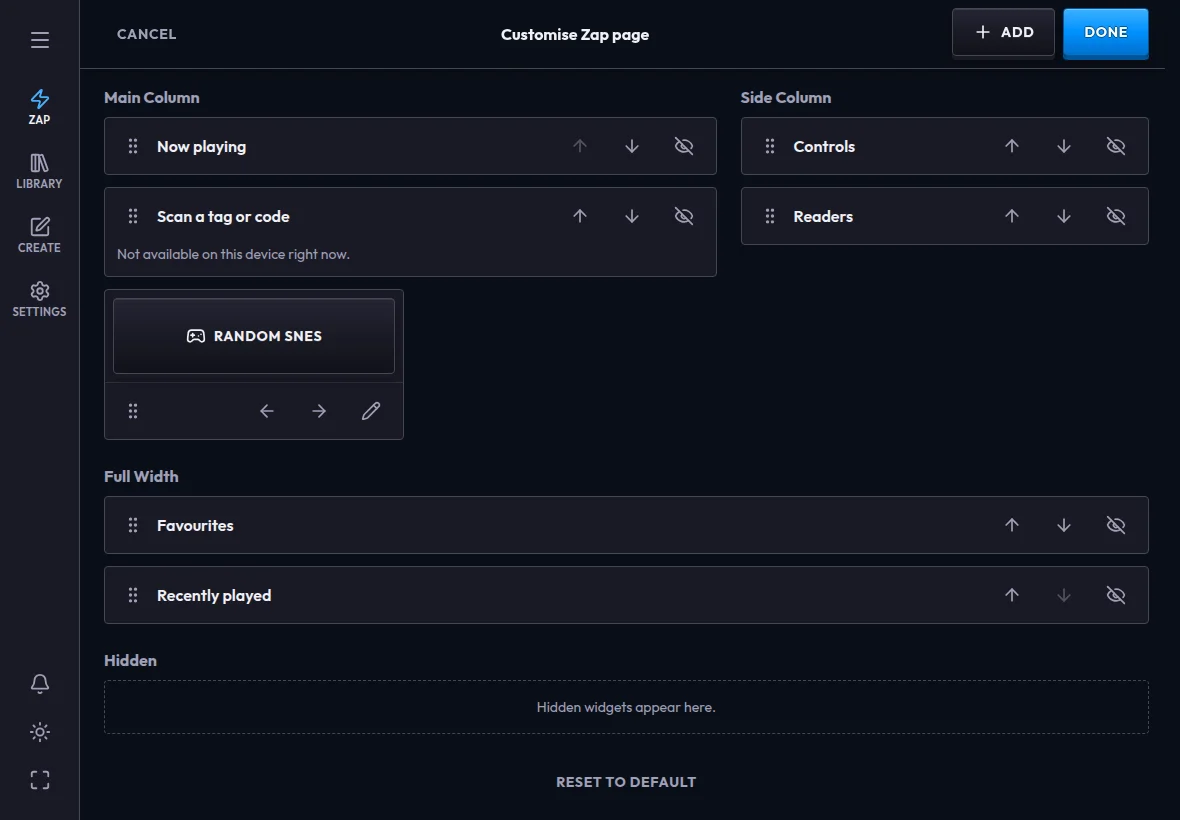Cancel customising the Zap page
Screen dimensions: 1180x820
pyautogui.click(x=147, y=34)
